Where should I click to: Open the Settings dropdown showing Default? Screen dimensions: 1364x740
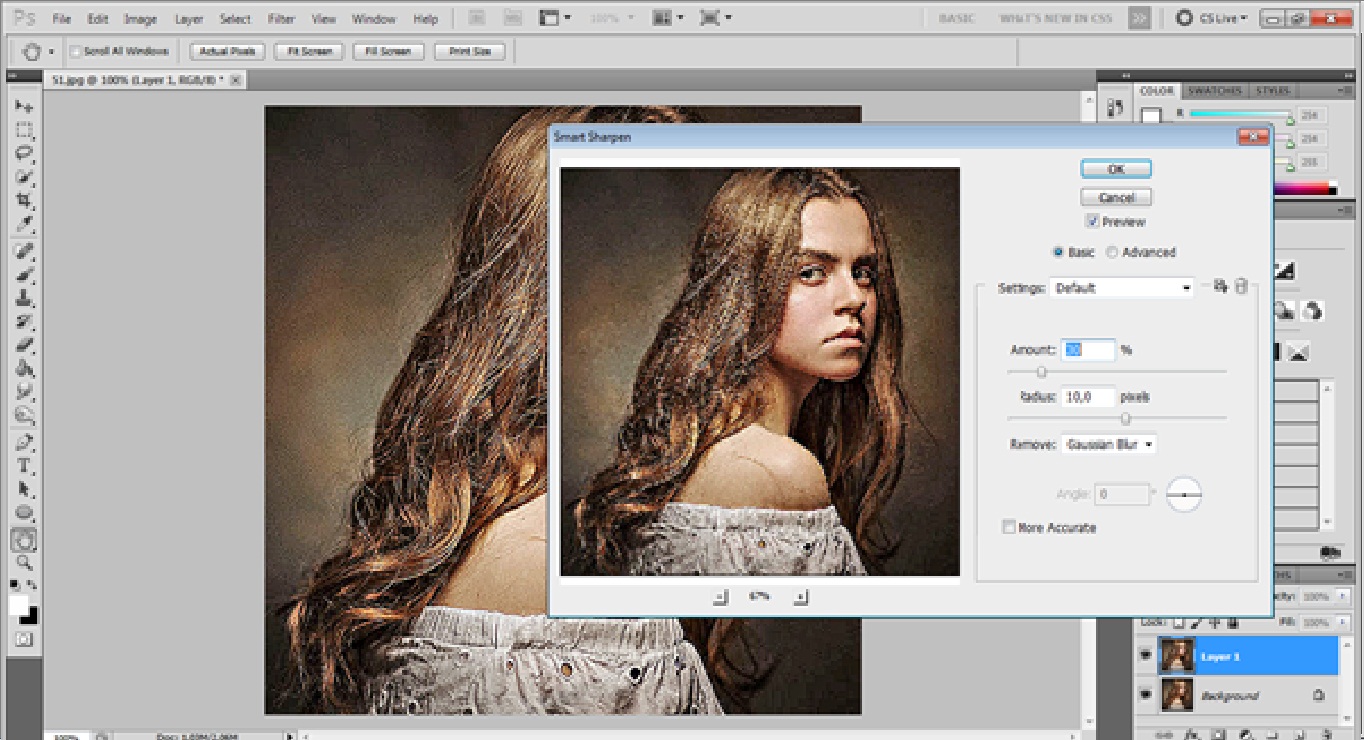(1121, 288)
